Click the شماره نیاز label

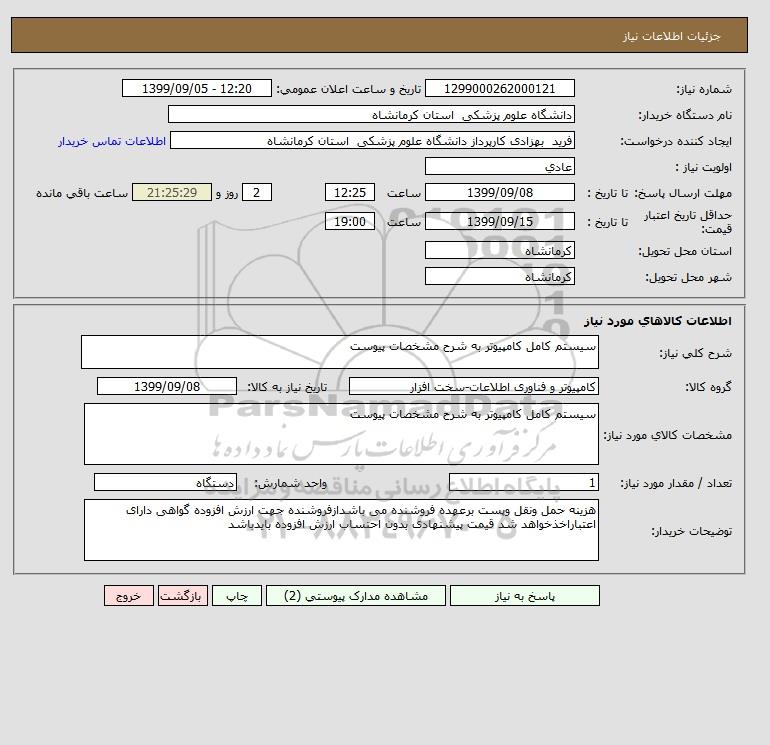point(704,89)
